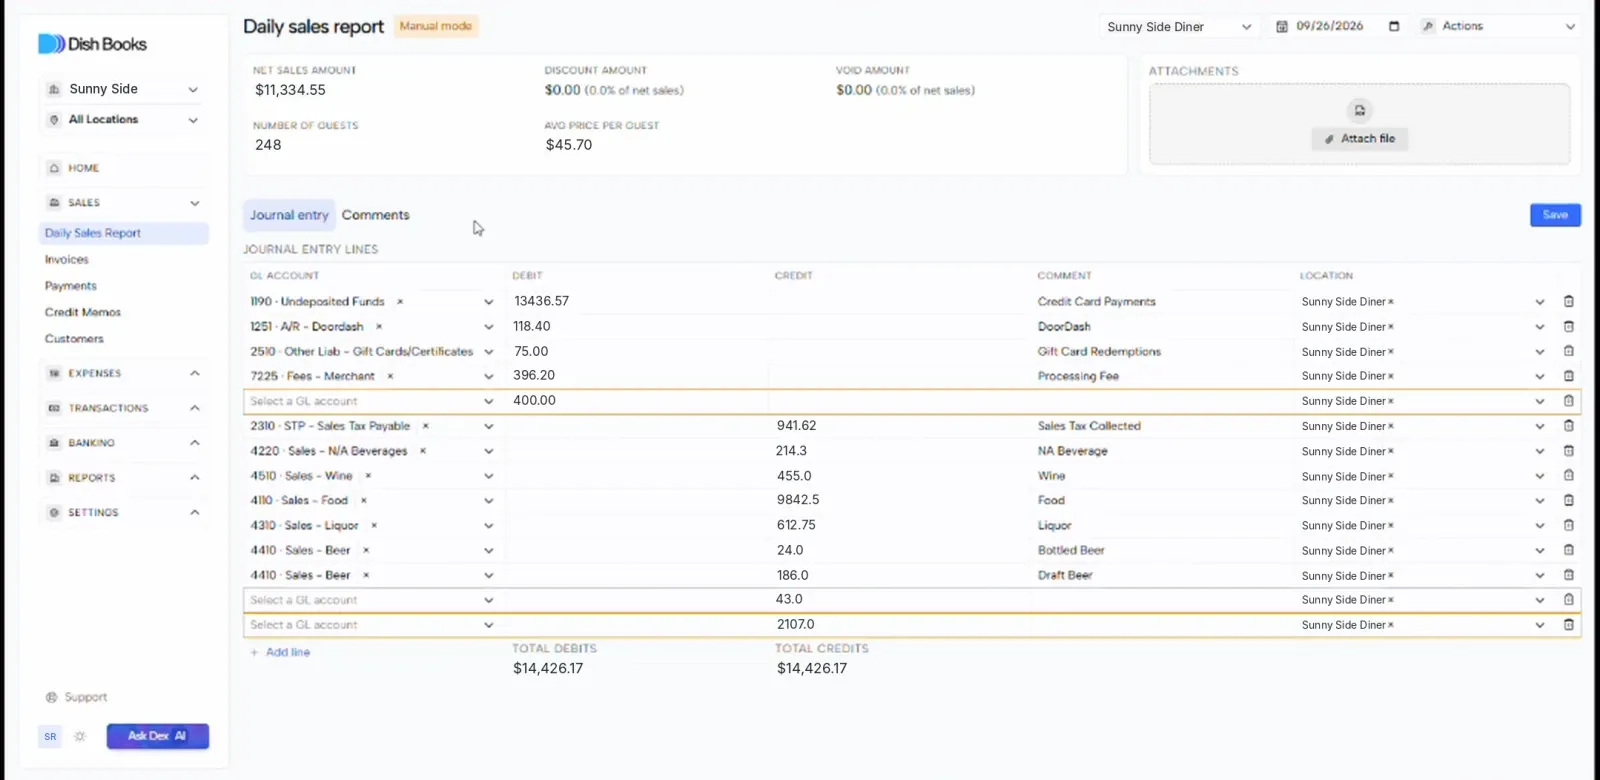
Task: Select a GL account for the 400.00 debit line
Action: point(372,401)
